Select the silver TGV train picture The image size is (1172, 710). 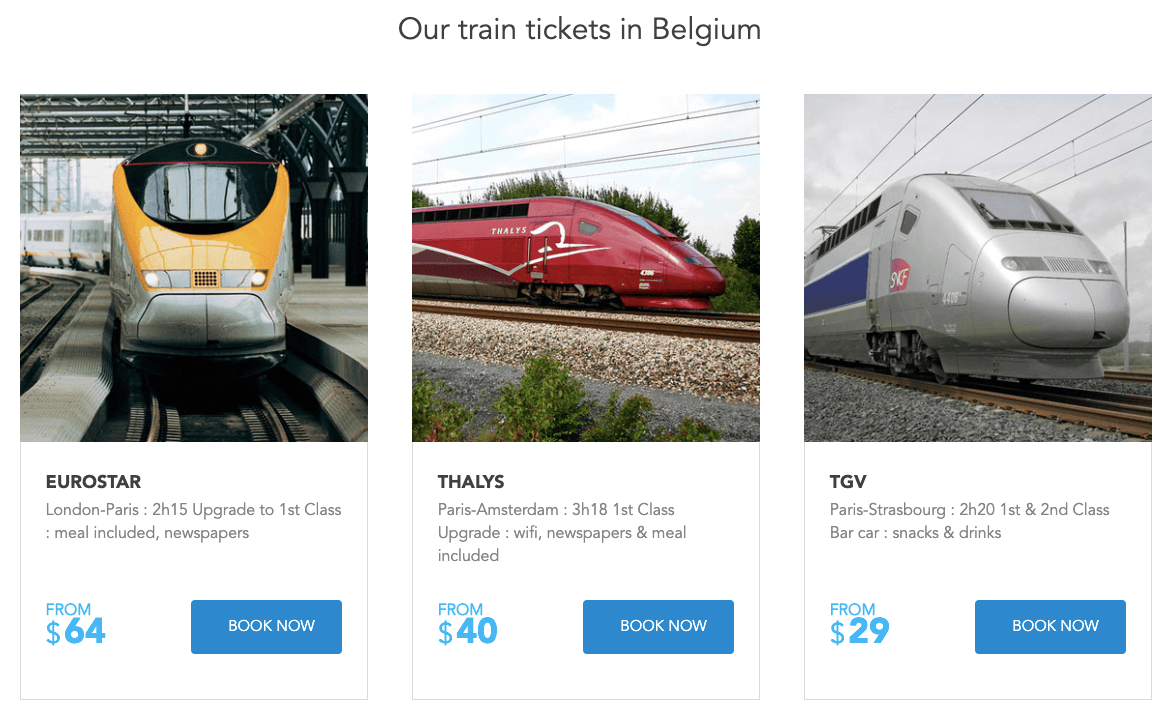click(x=977, y=268)
